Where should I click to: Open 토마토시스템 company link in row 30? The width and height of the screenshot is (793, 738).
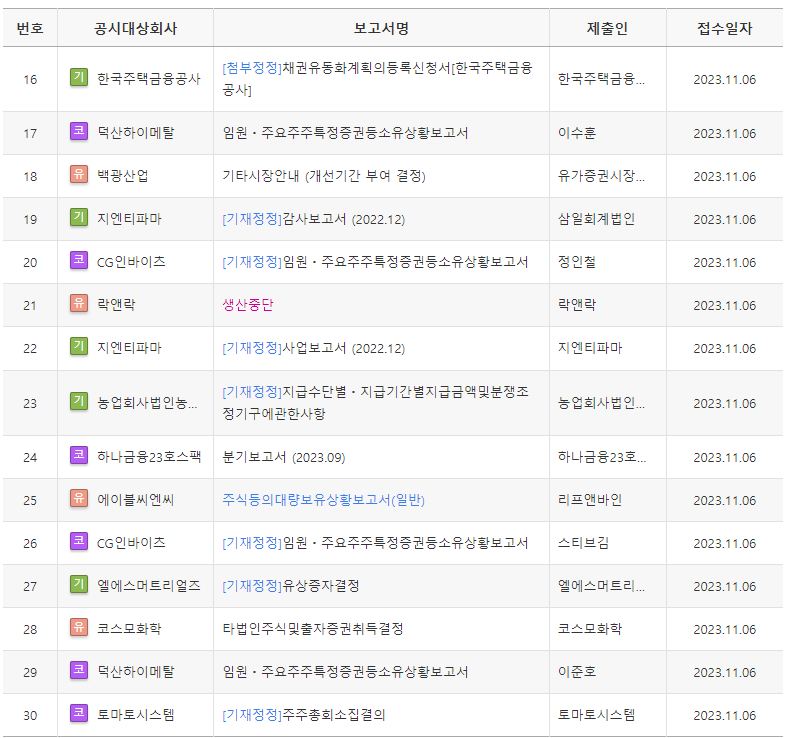pyautogui.click(x=136, y=715)
